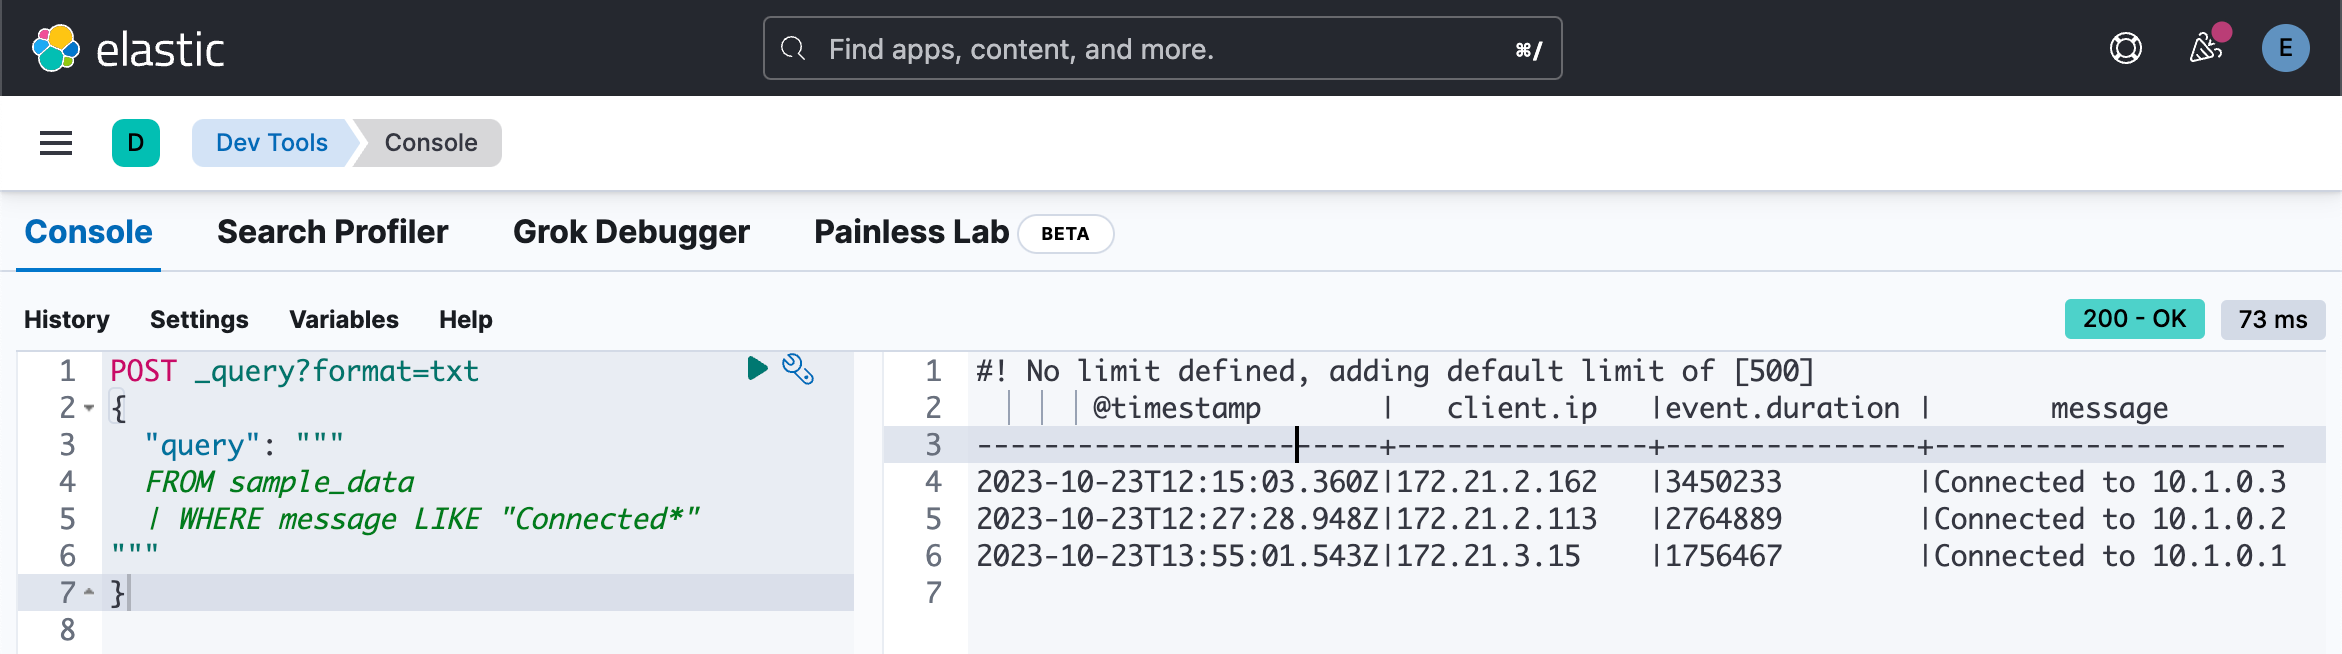2342x654 pixels.
Task: Click the message column header
Action: pyautogui.click(x=2109, y=408)
